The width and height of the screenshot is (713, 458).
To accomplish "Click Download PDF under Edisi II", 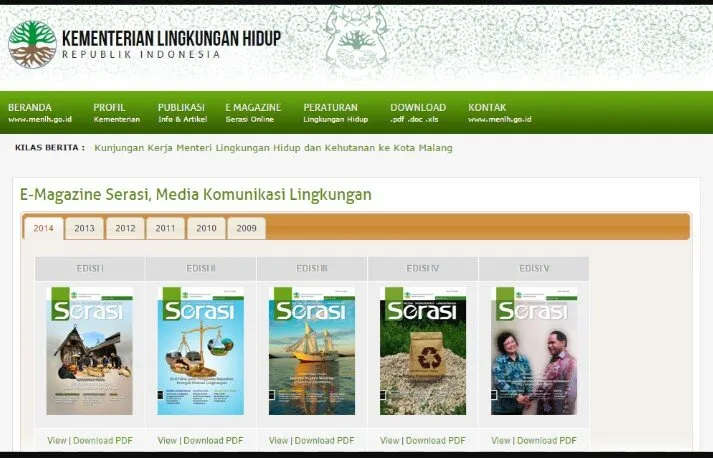I will tap(213, 441).
